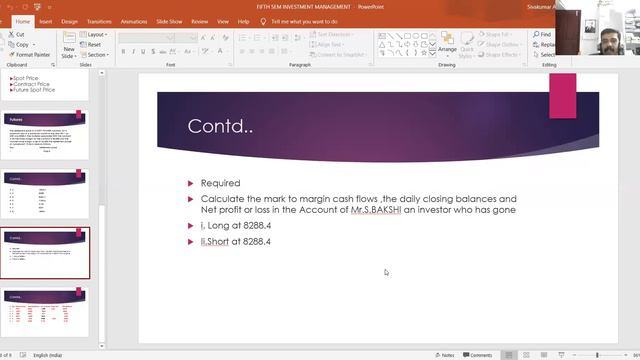Image resolution: width=640 pixels, height=360 pixels.
Task: Open the Animations ribbon tab
Action: pyautogui.click(x=134, y=22)
